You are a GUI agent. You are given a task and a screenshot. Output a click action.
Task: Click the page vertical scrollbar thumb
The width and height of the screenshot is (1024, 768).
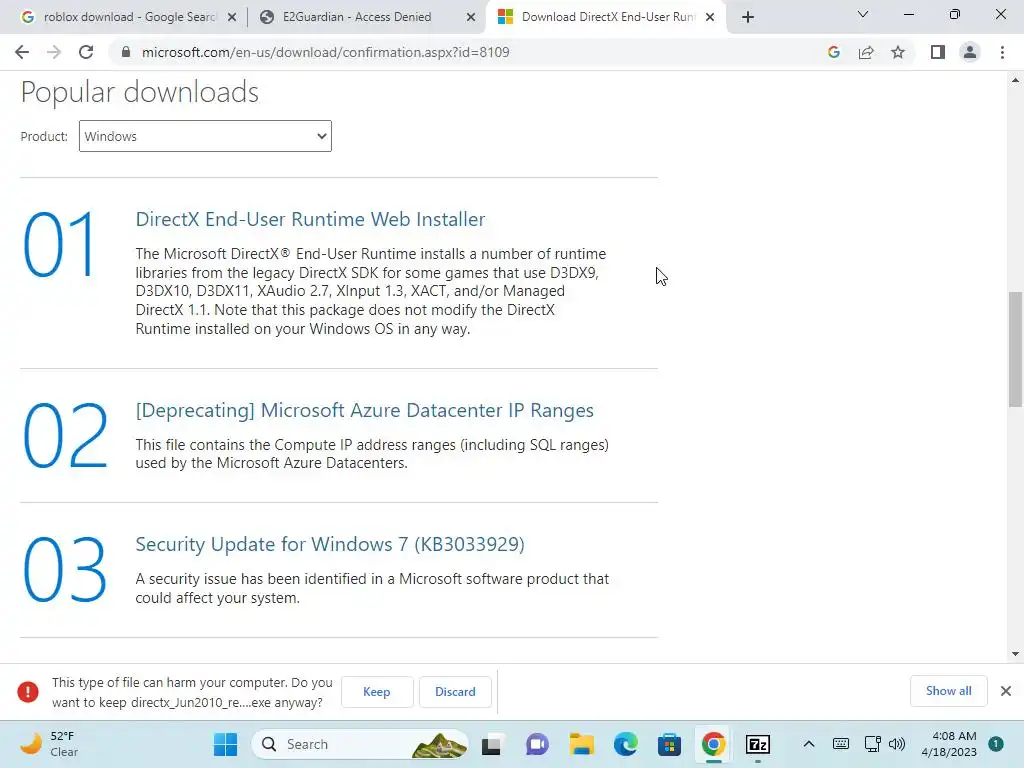pos(1016,349)
